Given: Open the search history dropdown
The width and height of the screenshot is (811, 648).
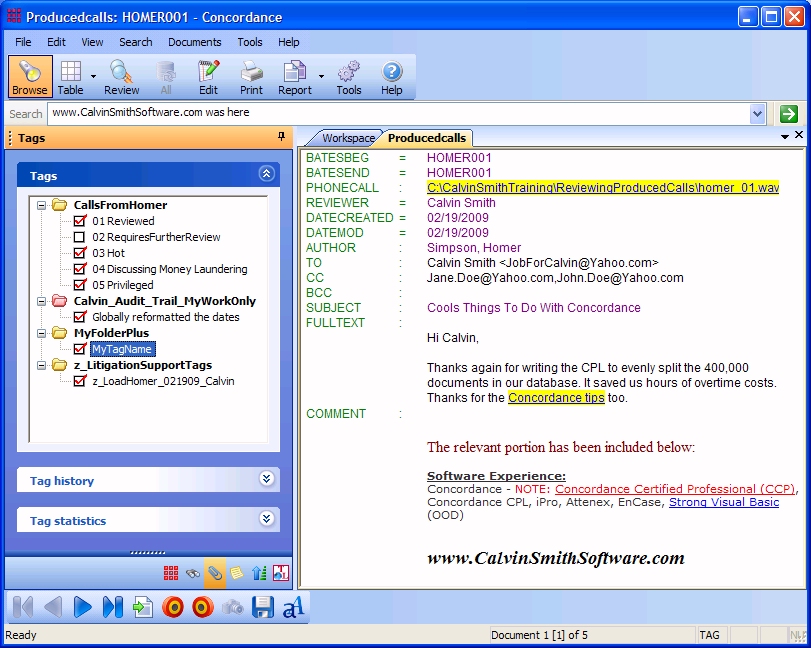Looking at the screenshot, I should point(758,114).
